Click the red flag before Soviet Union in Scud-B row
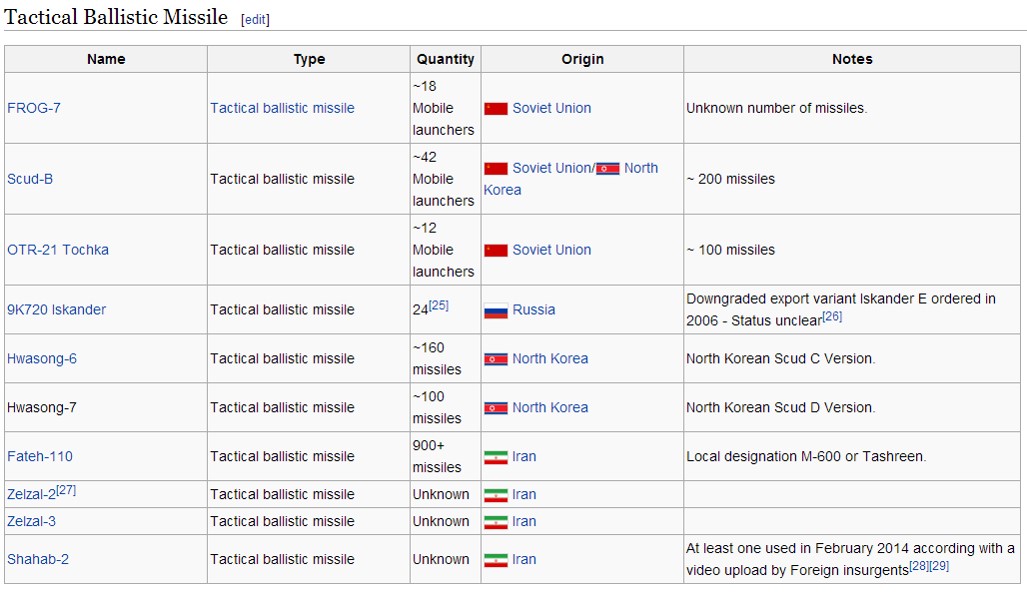 tap(496, 169)
